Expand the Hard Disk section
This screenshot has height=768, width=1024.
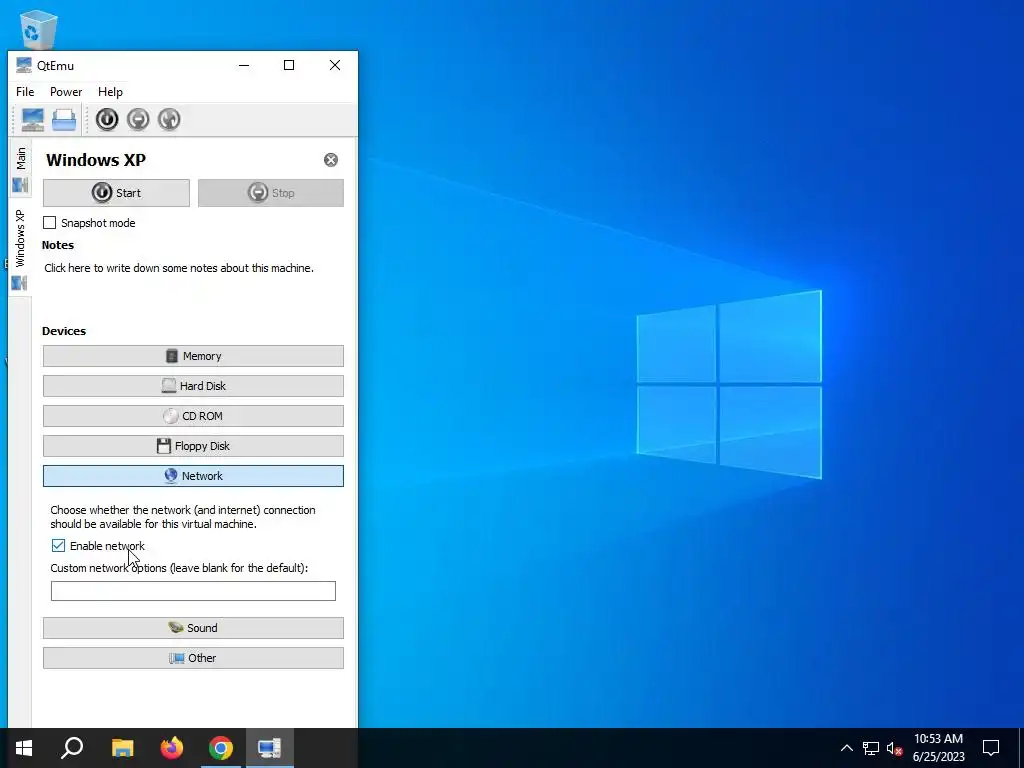coord(193,386)
